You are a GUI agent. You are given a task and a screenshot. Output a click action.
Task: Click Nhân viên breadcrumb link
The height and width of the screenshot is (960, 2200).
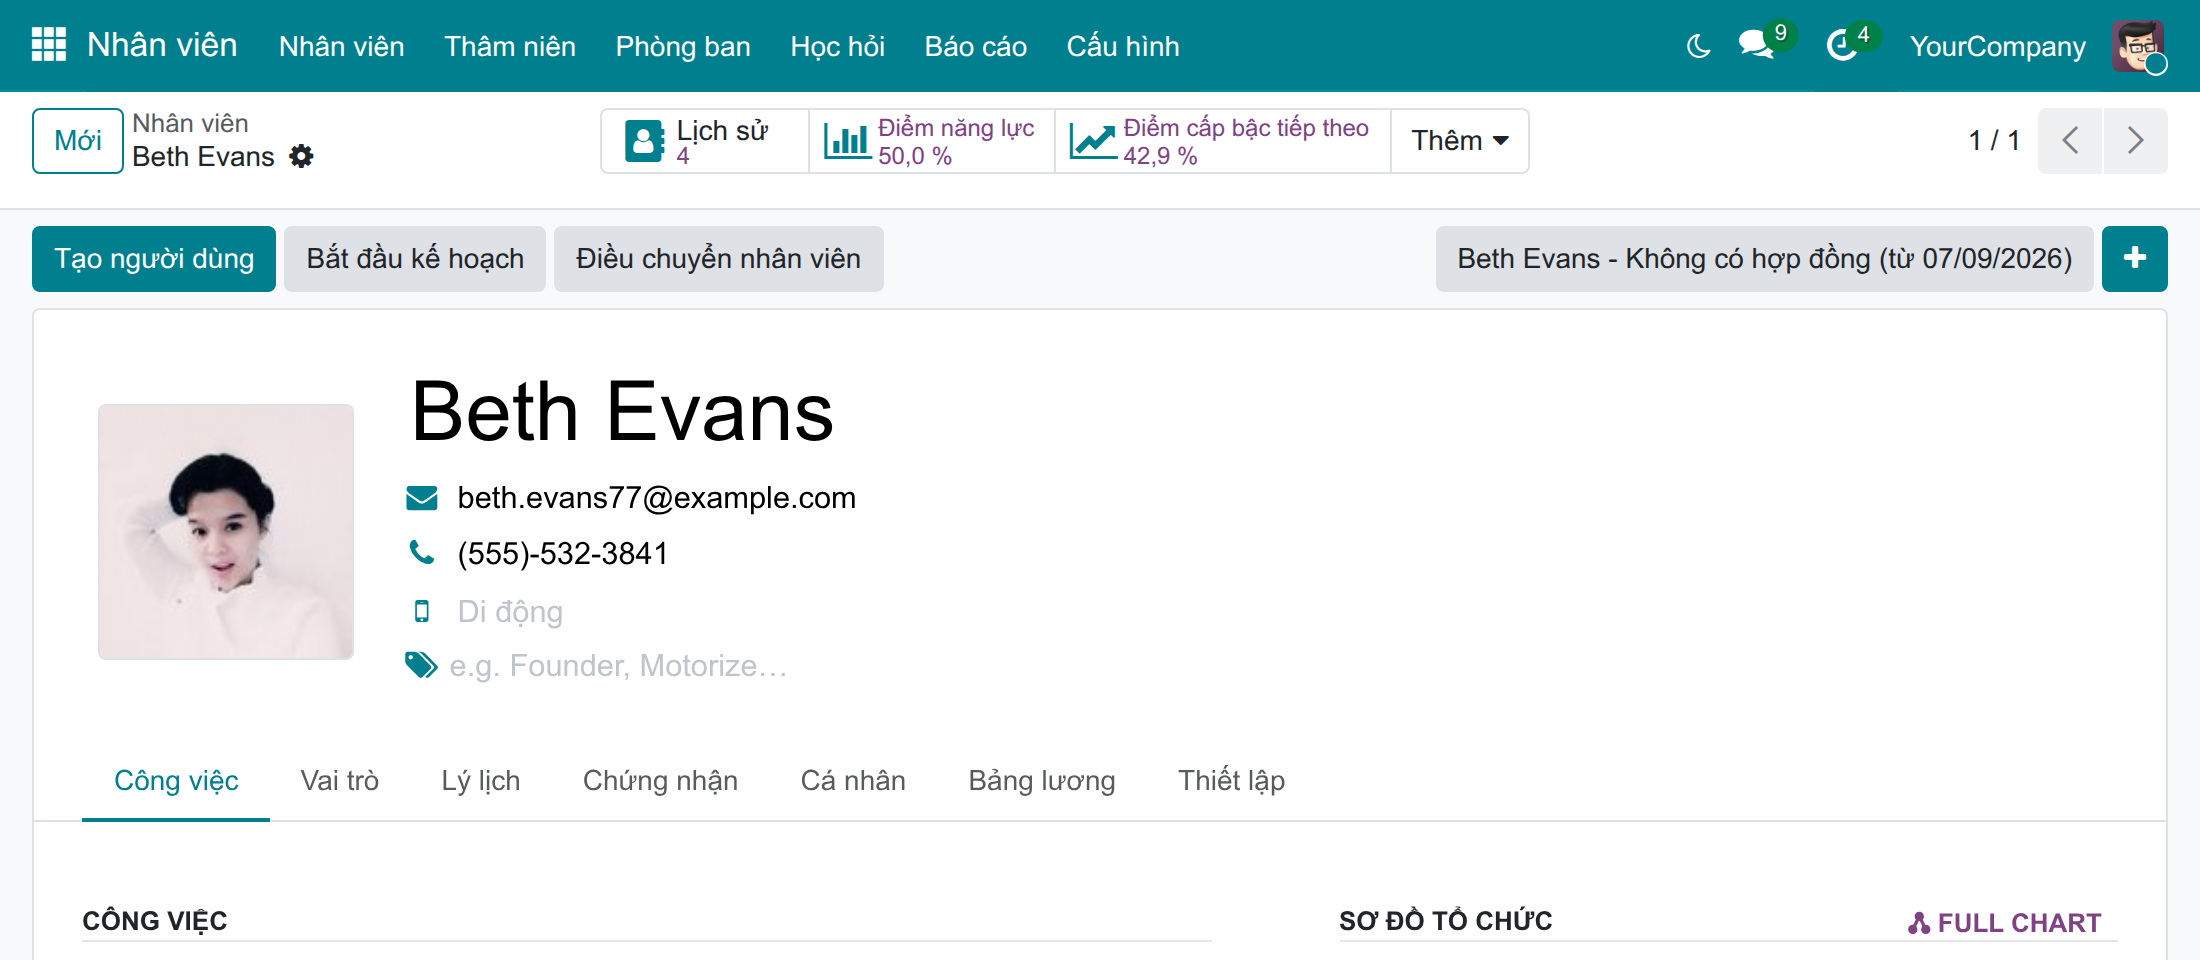pos(190,123)
